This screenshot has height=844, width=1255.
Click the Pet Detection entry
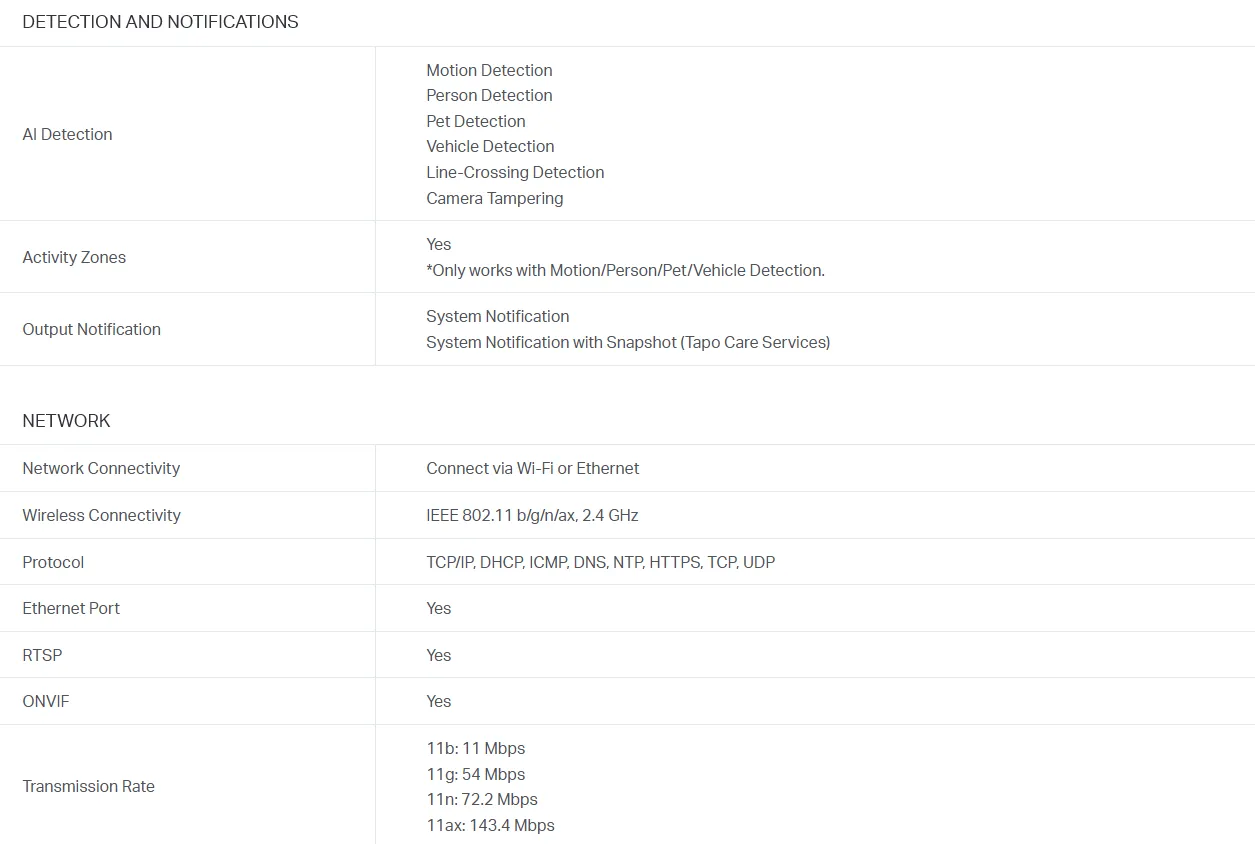(476, 121)
